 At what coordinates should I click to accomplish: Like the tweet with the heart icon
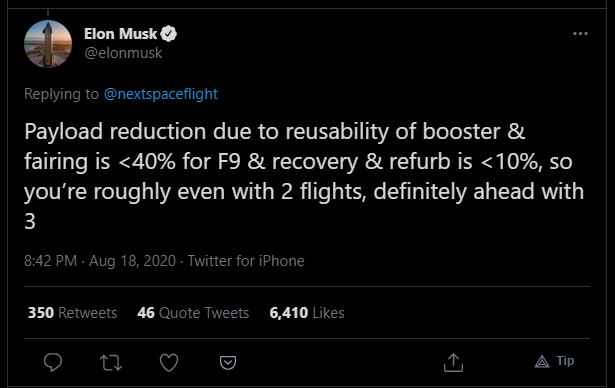tap(169, 362)
